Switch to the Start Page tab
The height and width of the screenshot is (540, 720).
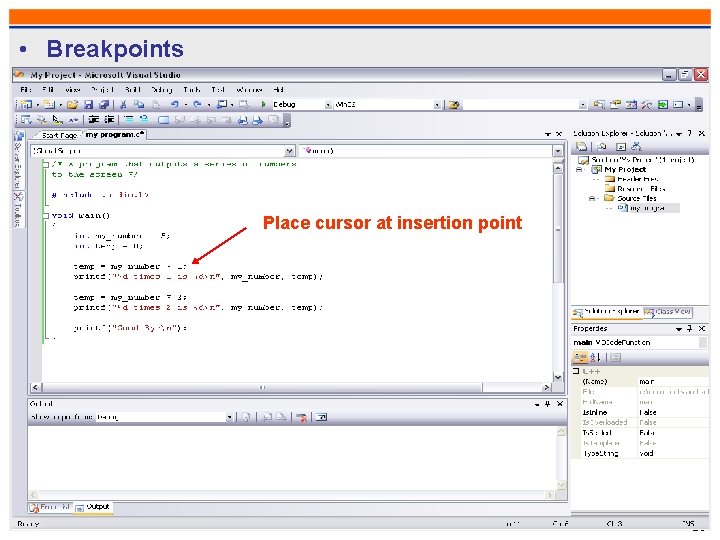click(x=58, y=135)
